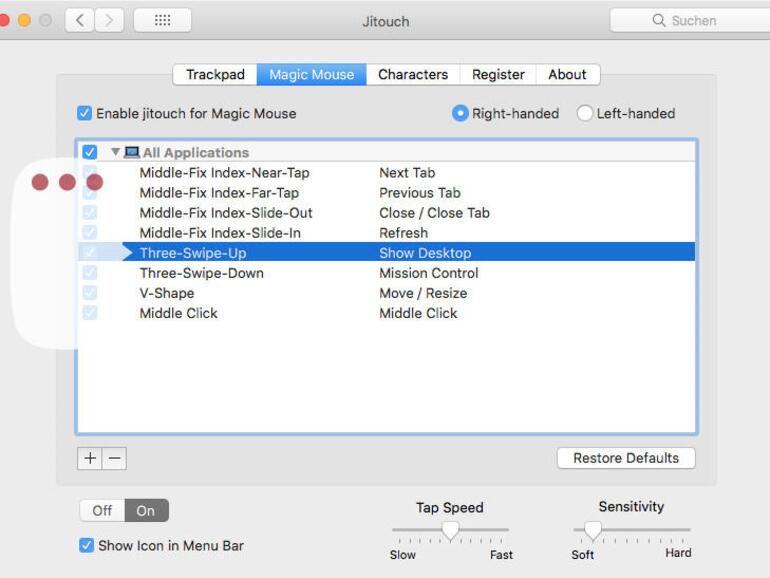Click the All Applications group label
Screen dimensions: 770x578
pos(196,153)
